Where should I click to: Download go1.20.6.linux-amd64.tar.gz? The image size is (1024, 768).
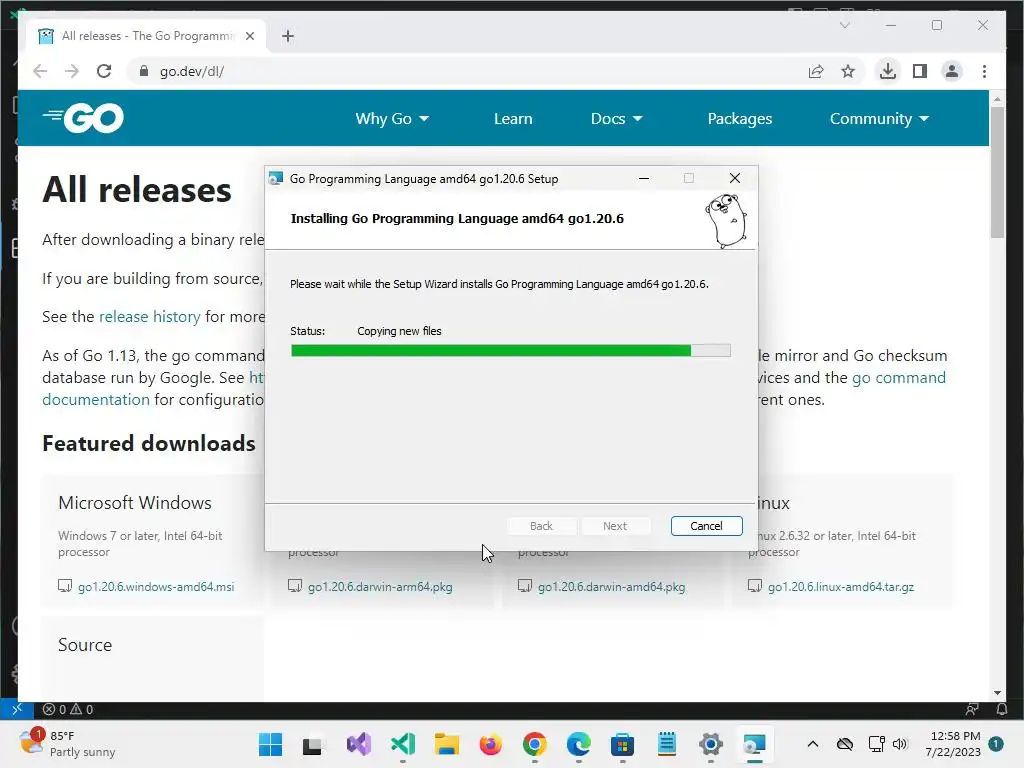(841, 586)
